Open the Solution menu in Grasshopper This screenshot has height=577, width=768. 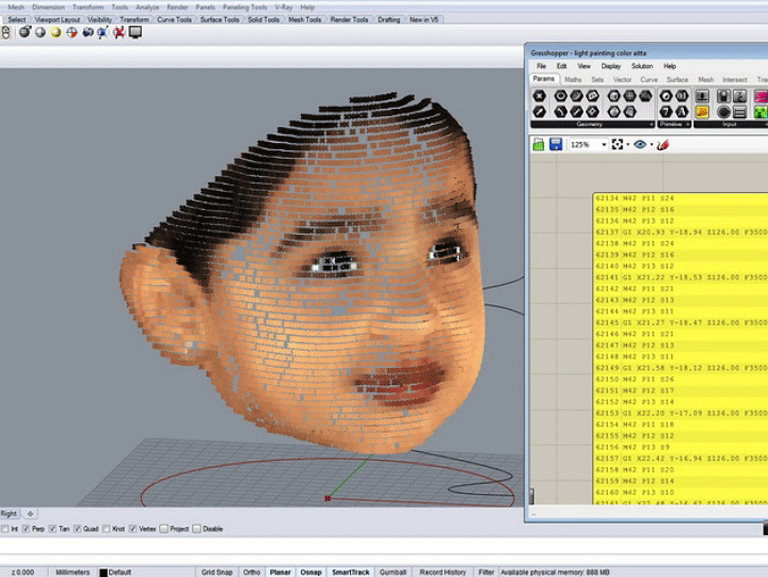[x=641, y=66]
